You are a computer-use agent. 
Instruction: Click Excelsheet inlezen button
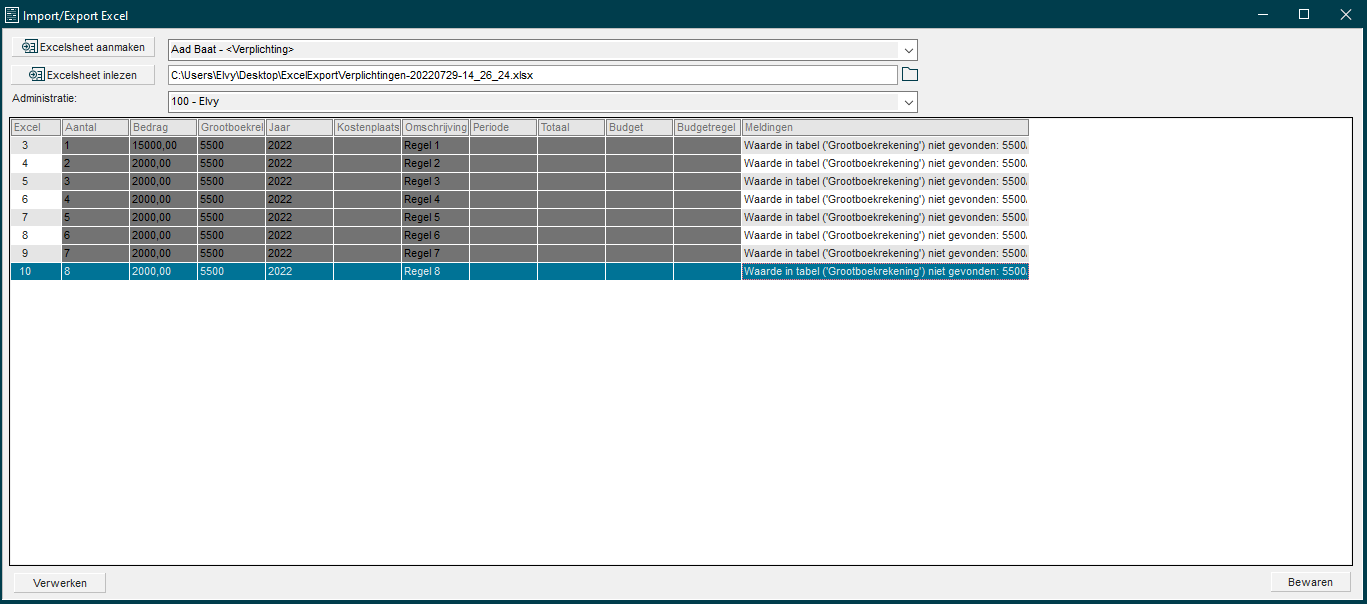click(84, 75)
